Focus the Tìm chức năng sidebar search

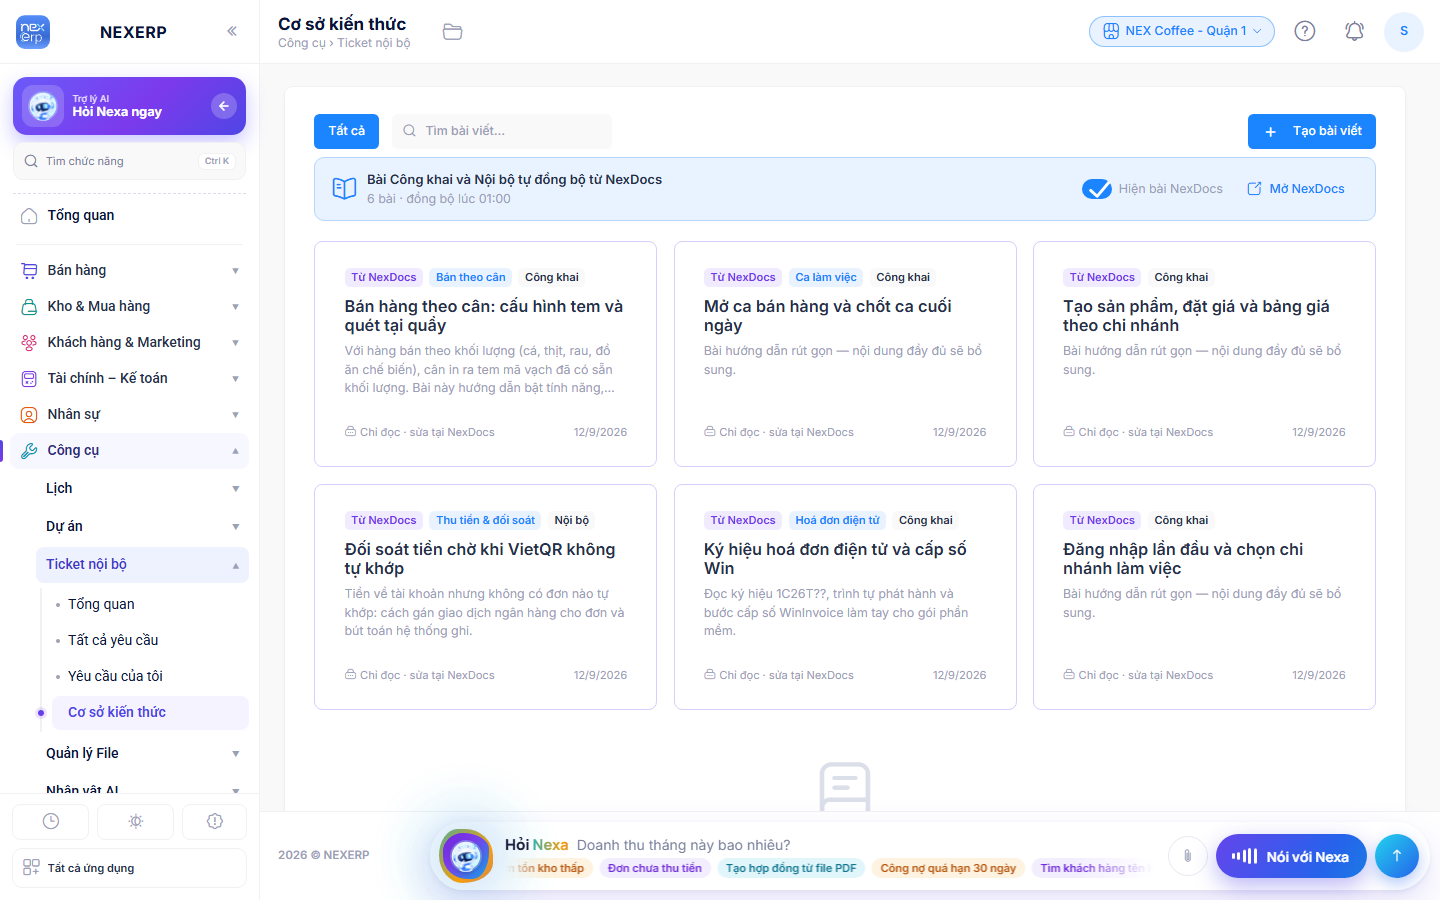[129, 161]
